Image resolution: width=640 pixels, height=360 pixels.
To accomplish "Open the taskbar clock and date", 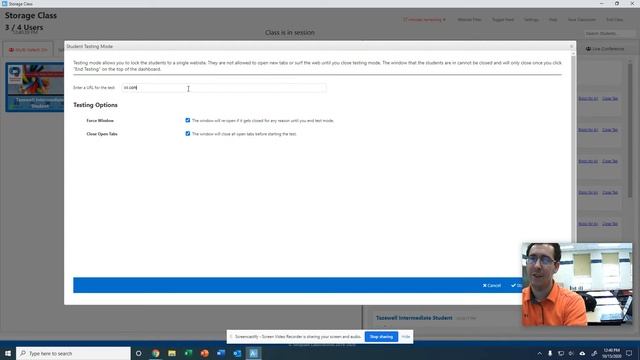I will click(x=611, y=353).
